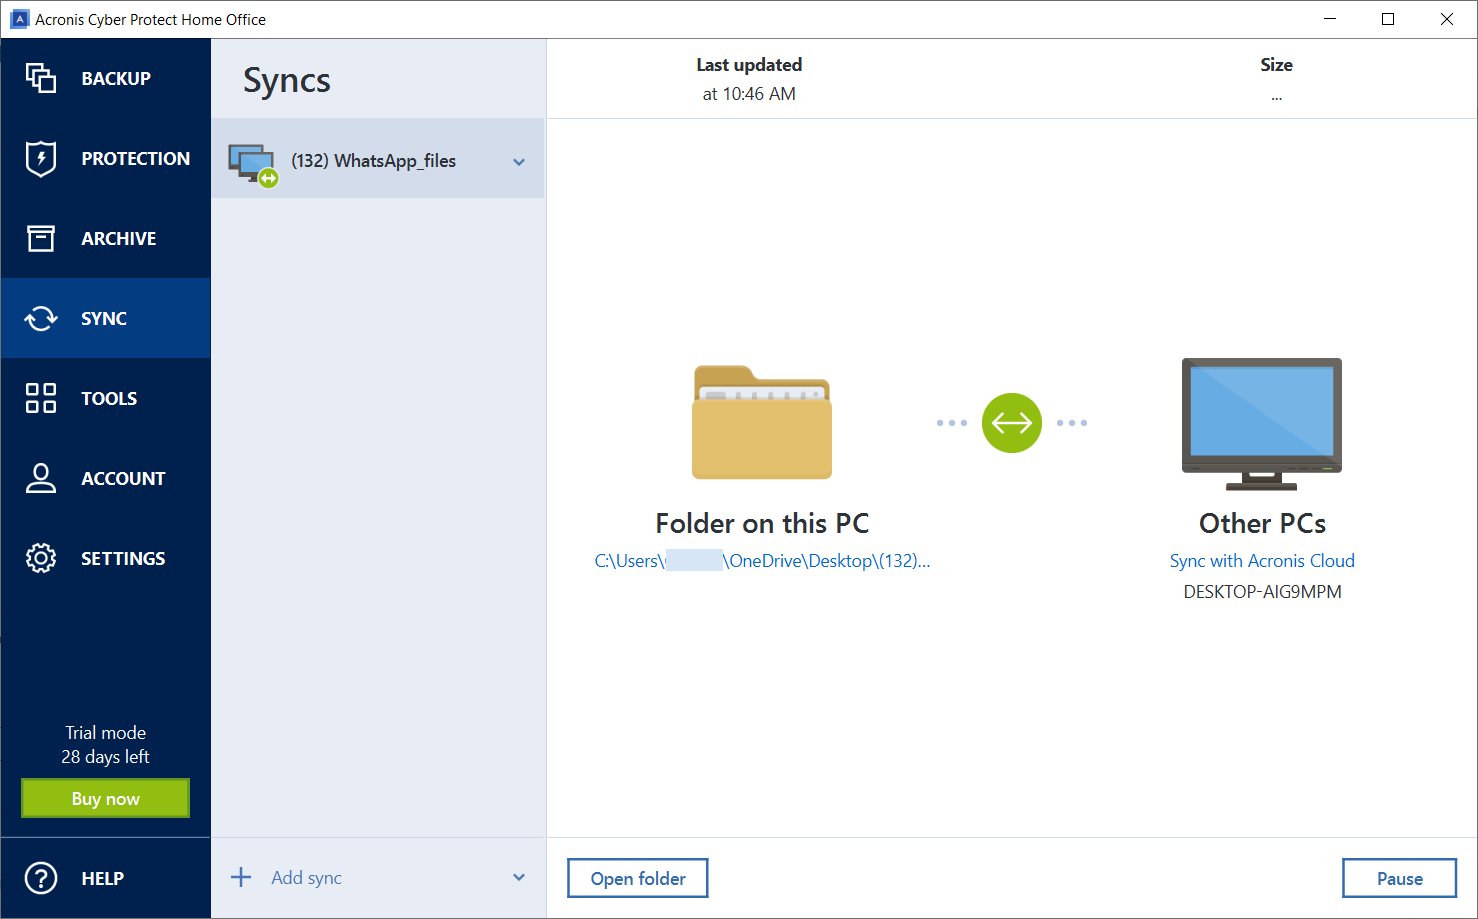Viewport: 1478px width, 919px height.
Task: Click the HELP label in sidebar
Action: (x=102, y=879)
